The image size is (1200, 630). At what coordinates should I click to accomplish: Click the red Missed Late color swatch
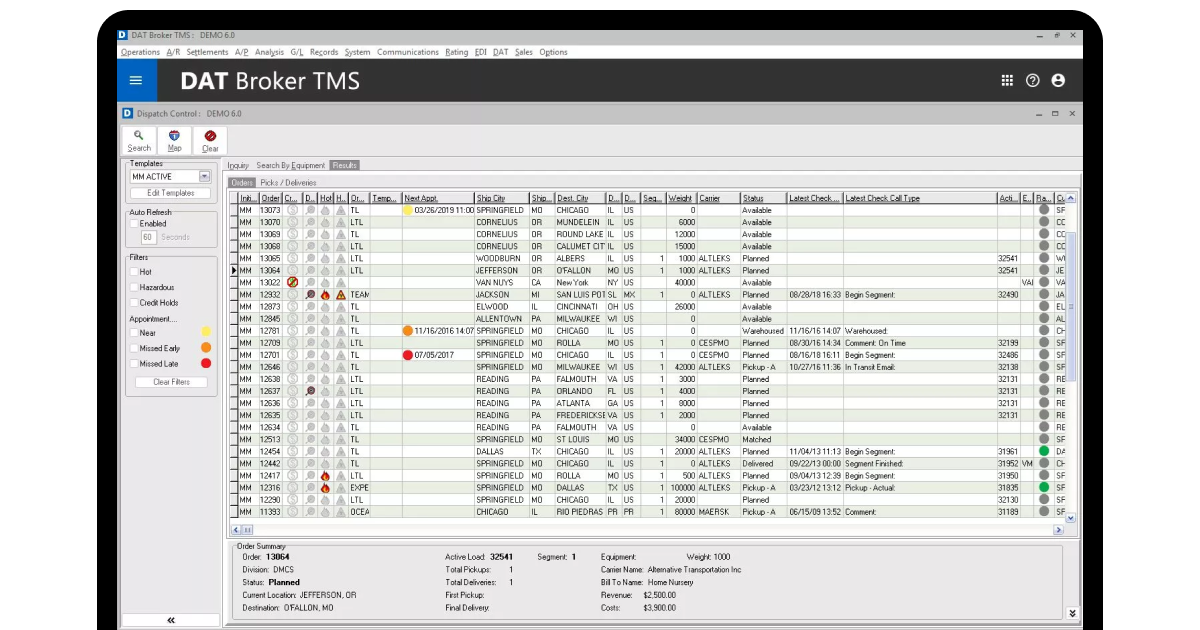click(x=206, y=363)
